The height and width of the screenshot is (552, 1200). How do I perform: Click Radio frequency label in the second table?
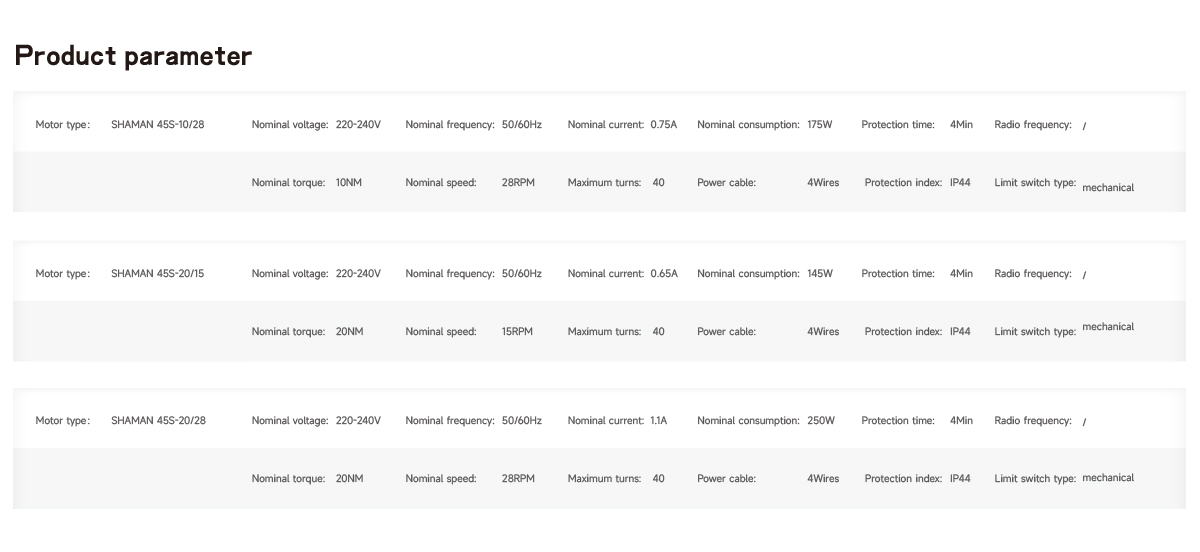click(x=1033, y=274)
